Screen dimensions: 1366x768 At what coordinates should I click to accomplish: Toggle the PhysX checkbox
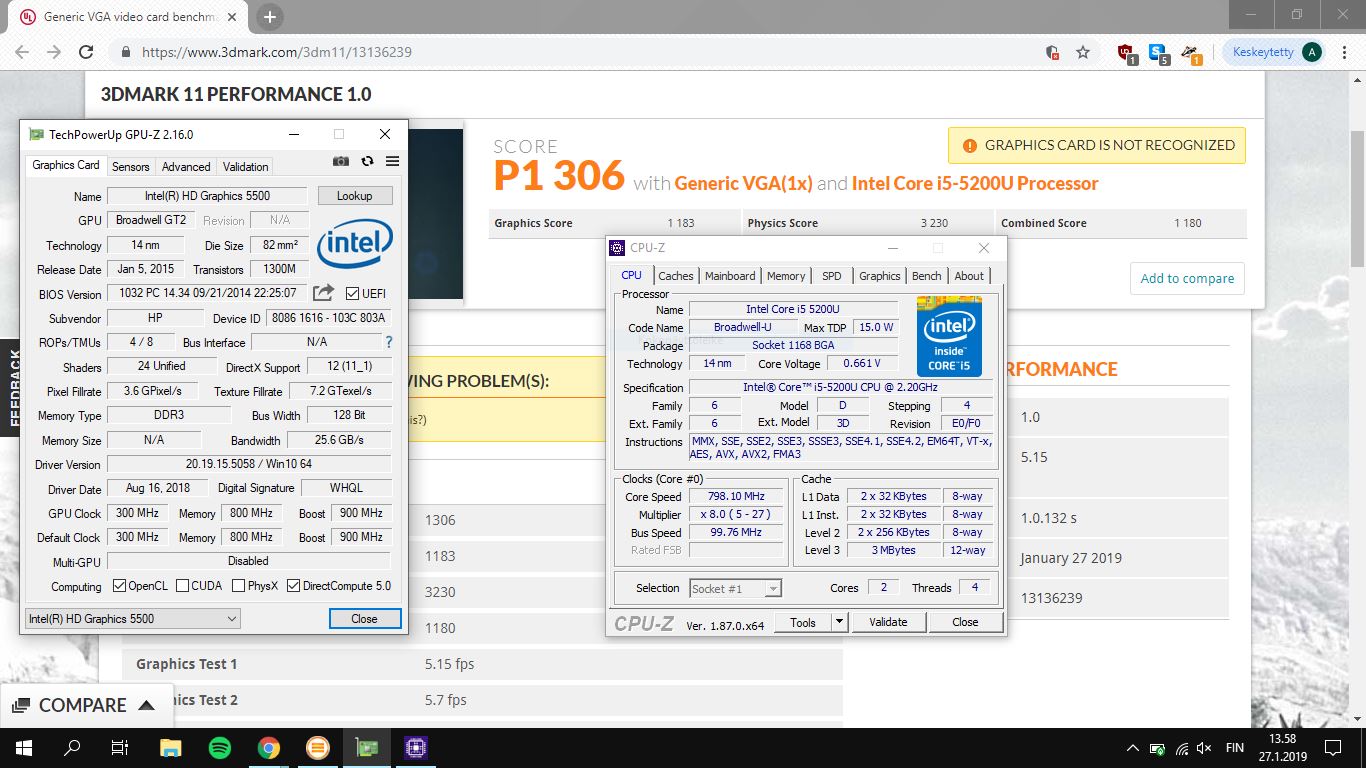pos(238,586)
